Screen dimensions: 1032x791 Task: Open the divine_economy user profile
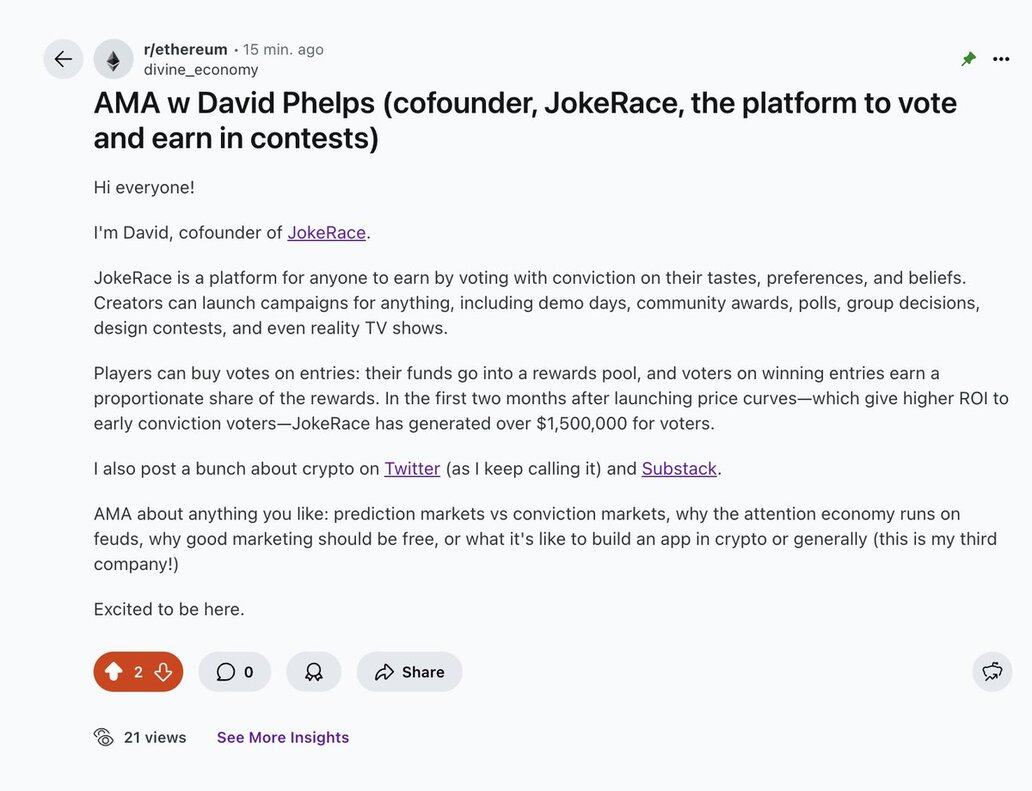pos(201,69)
